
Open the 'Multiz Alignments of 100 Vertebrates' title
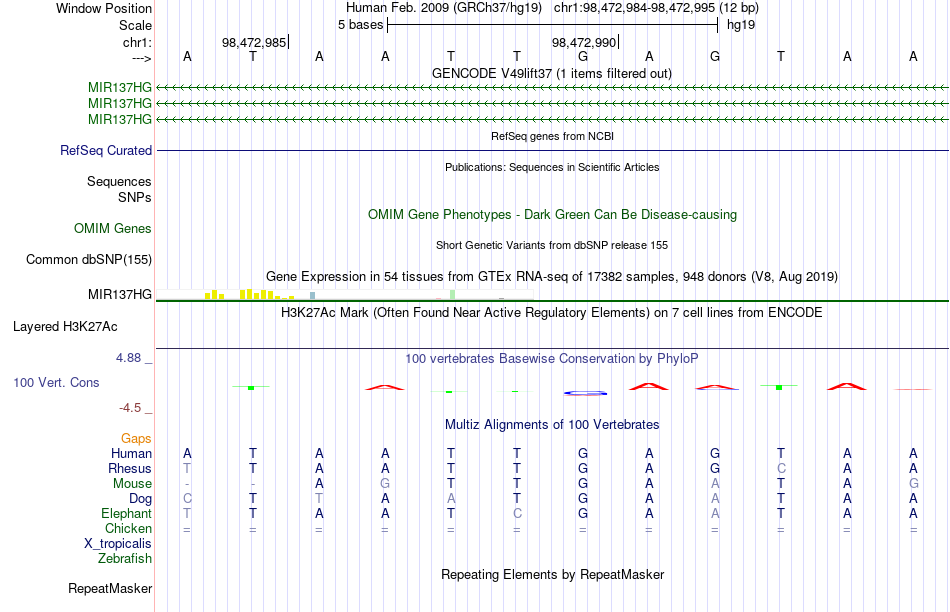tap(552, 425)
